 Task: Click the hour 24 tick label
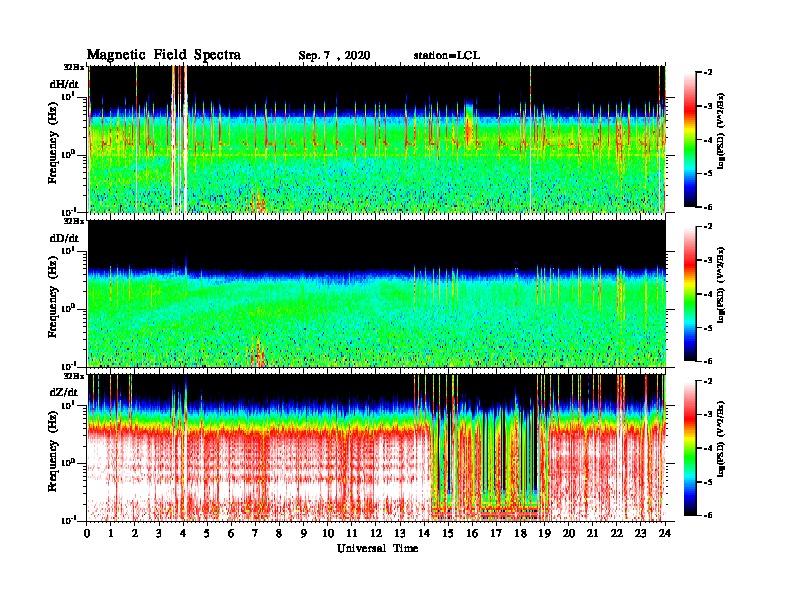665,533
